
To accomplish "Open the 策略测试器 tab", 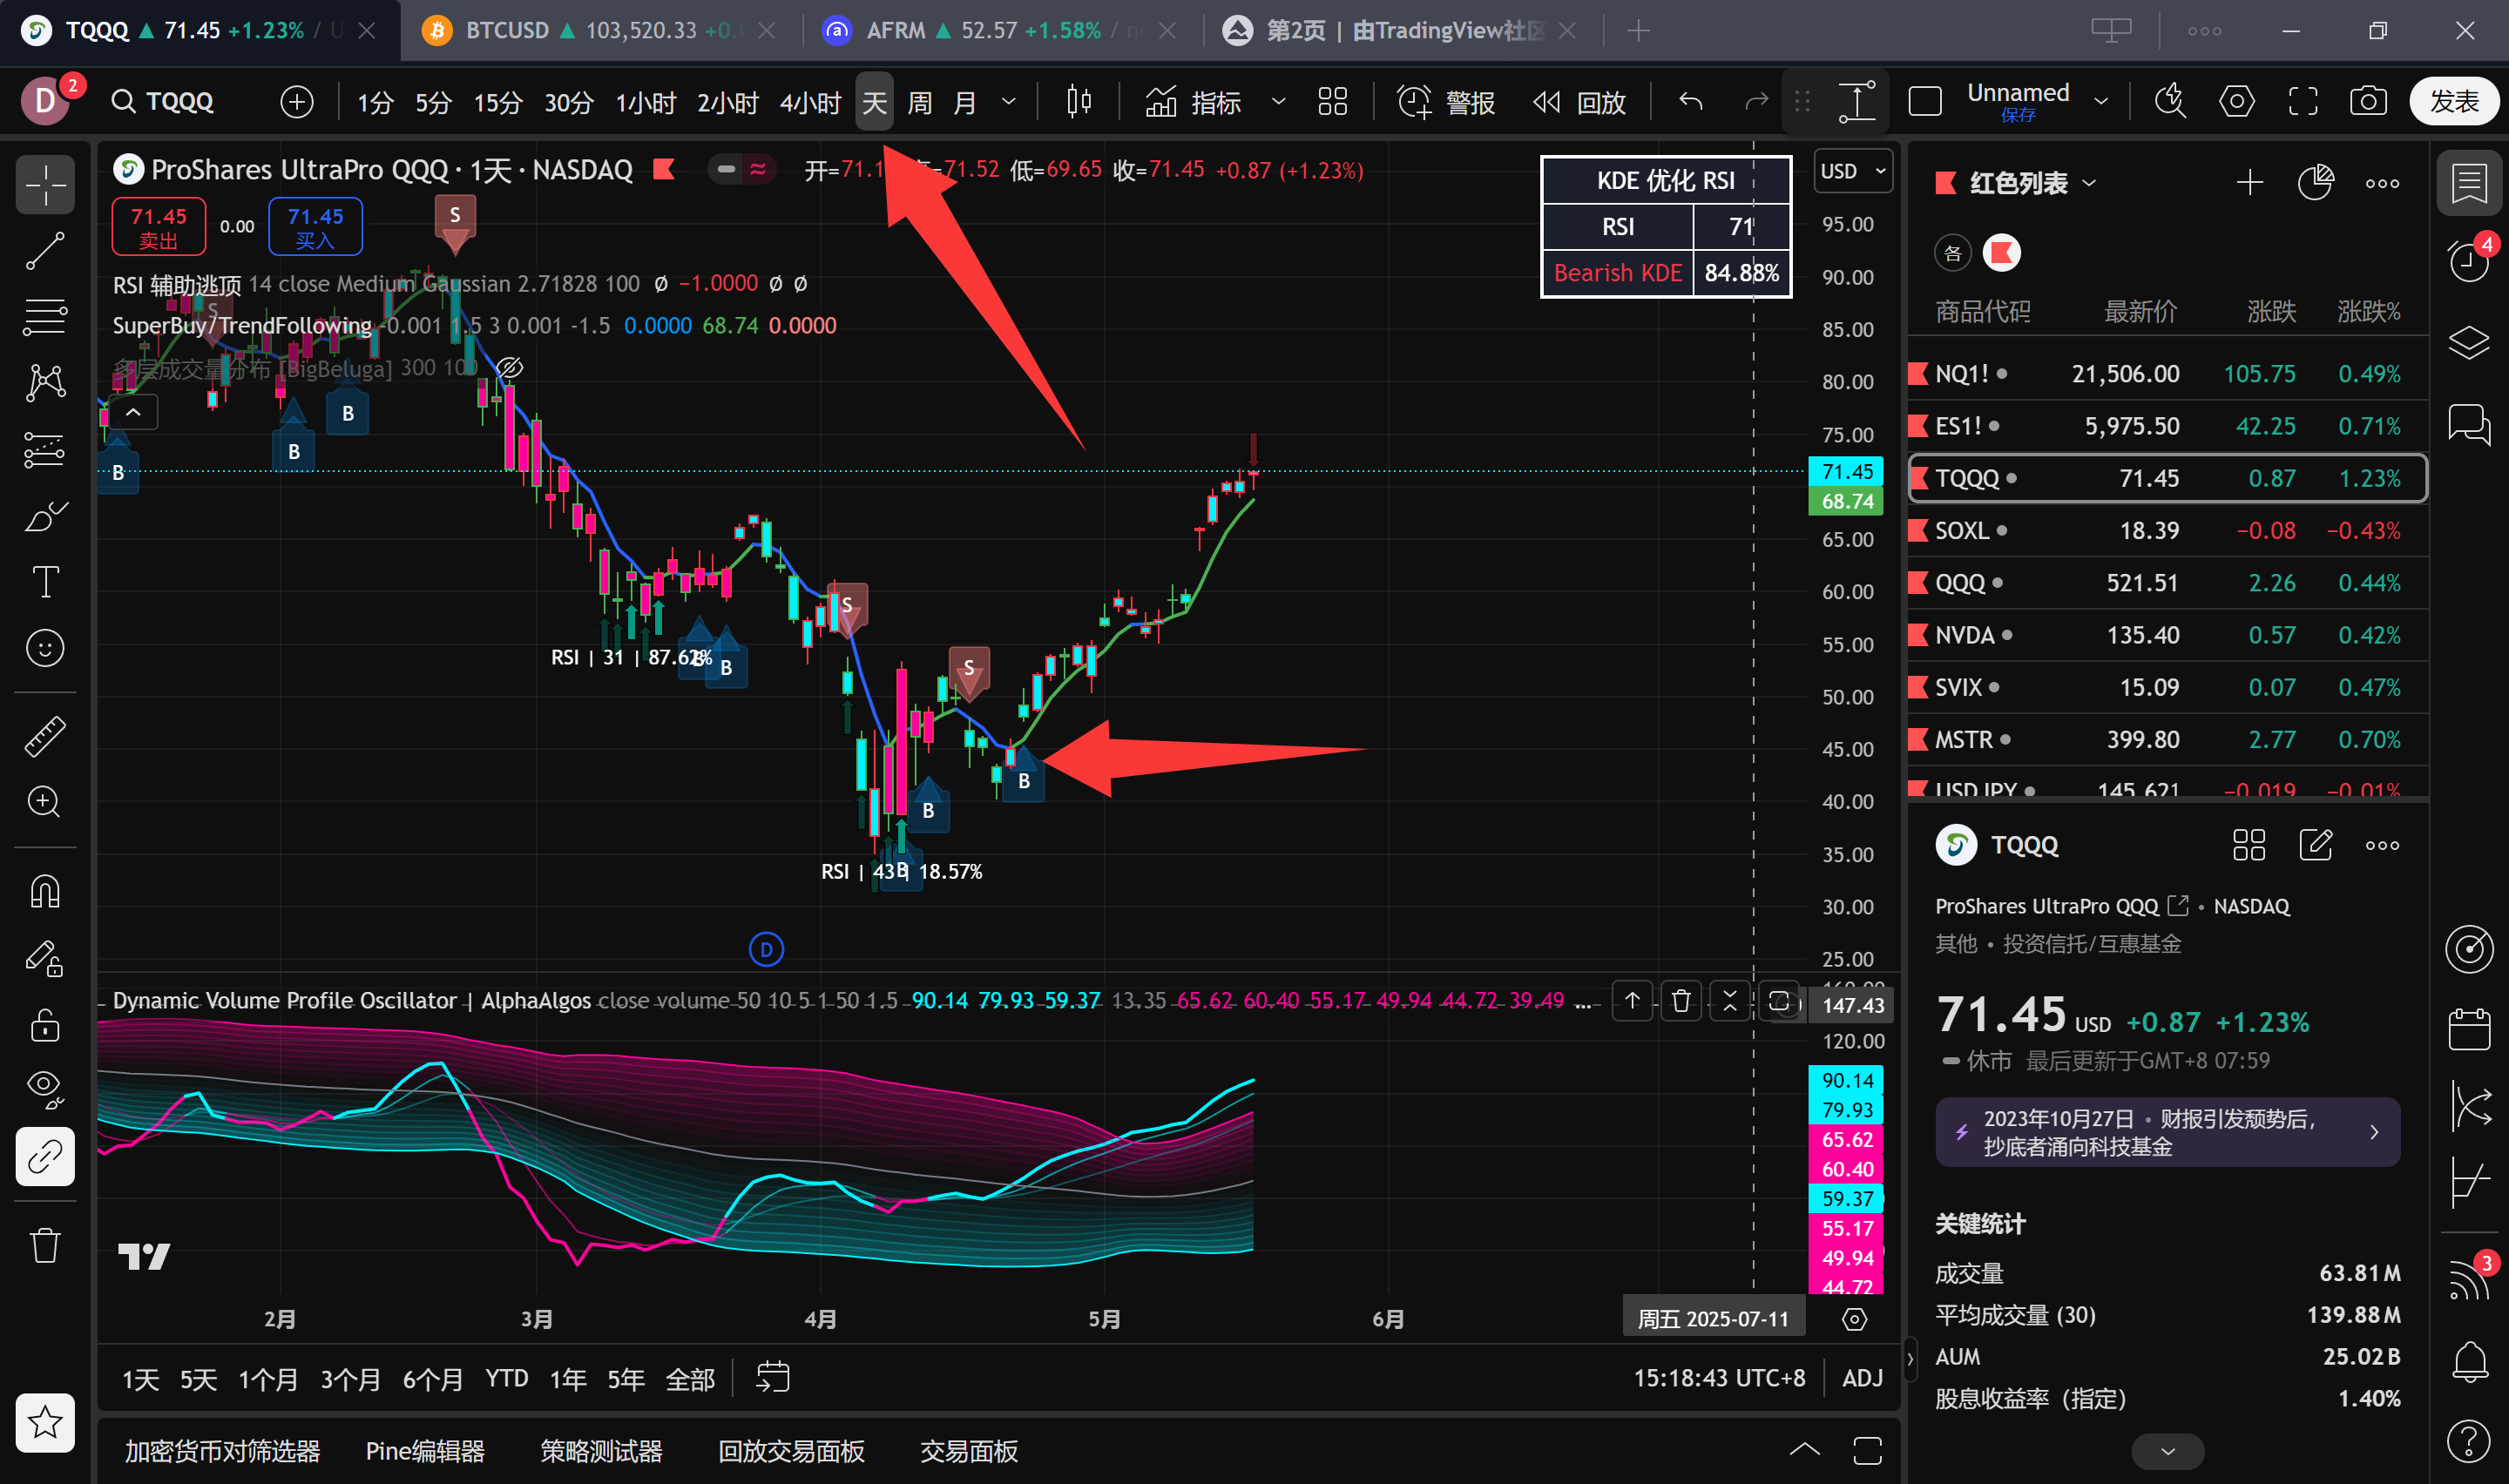I will point(601,1451).
